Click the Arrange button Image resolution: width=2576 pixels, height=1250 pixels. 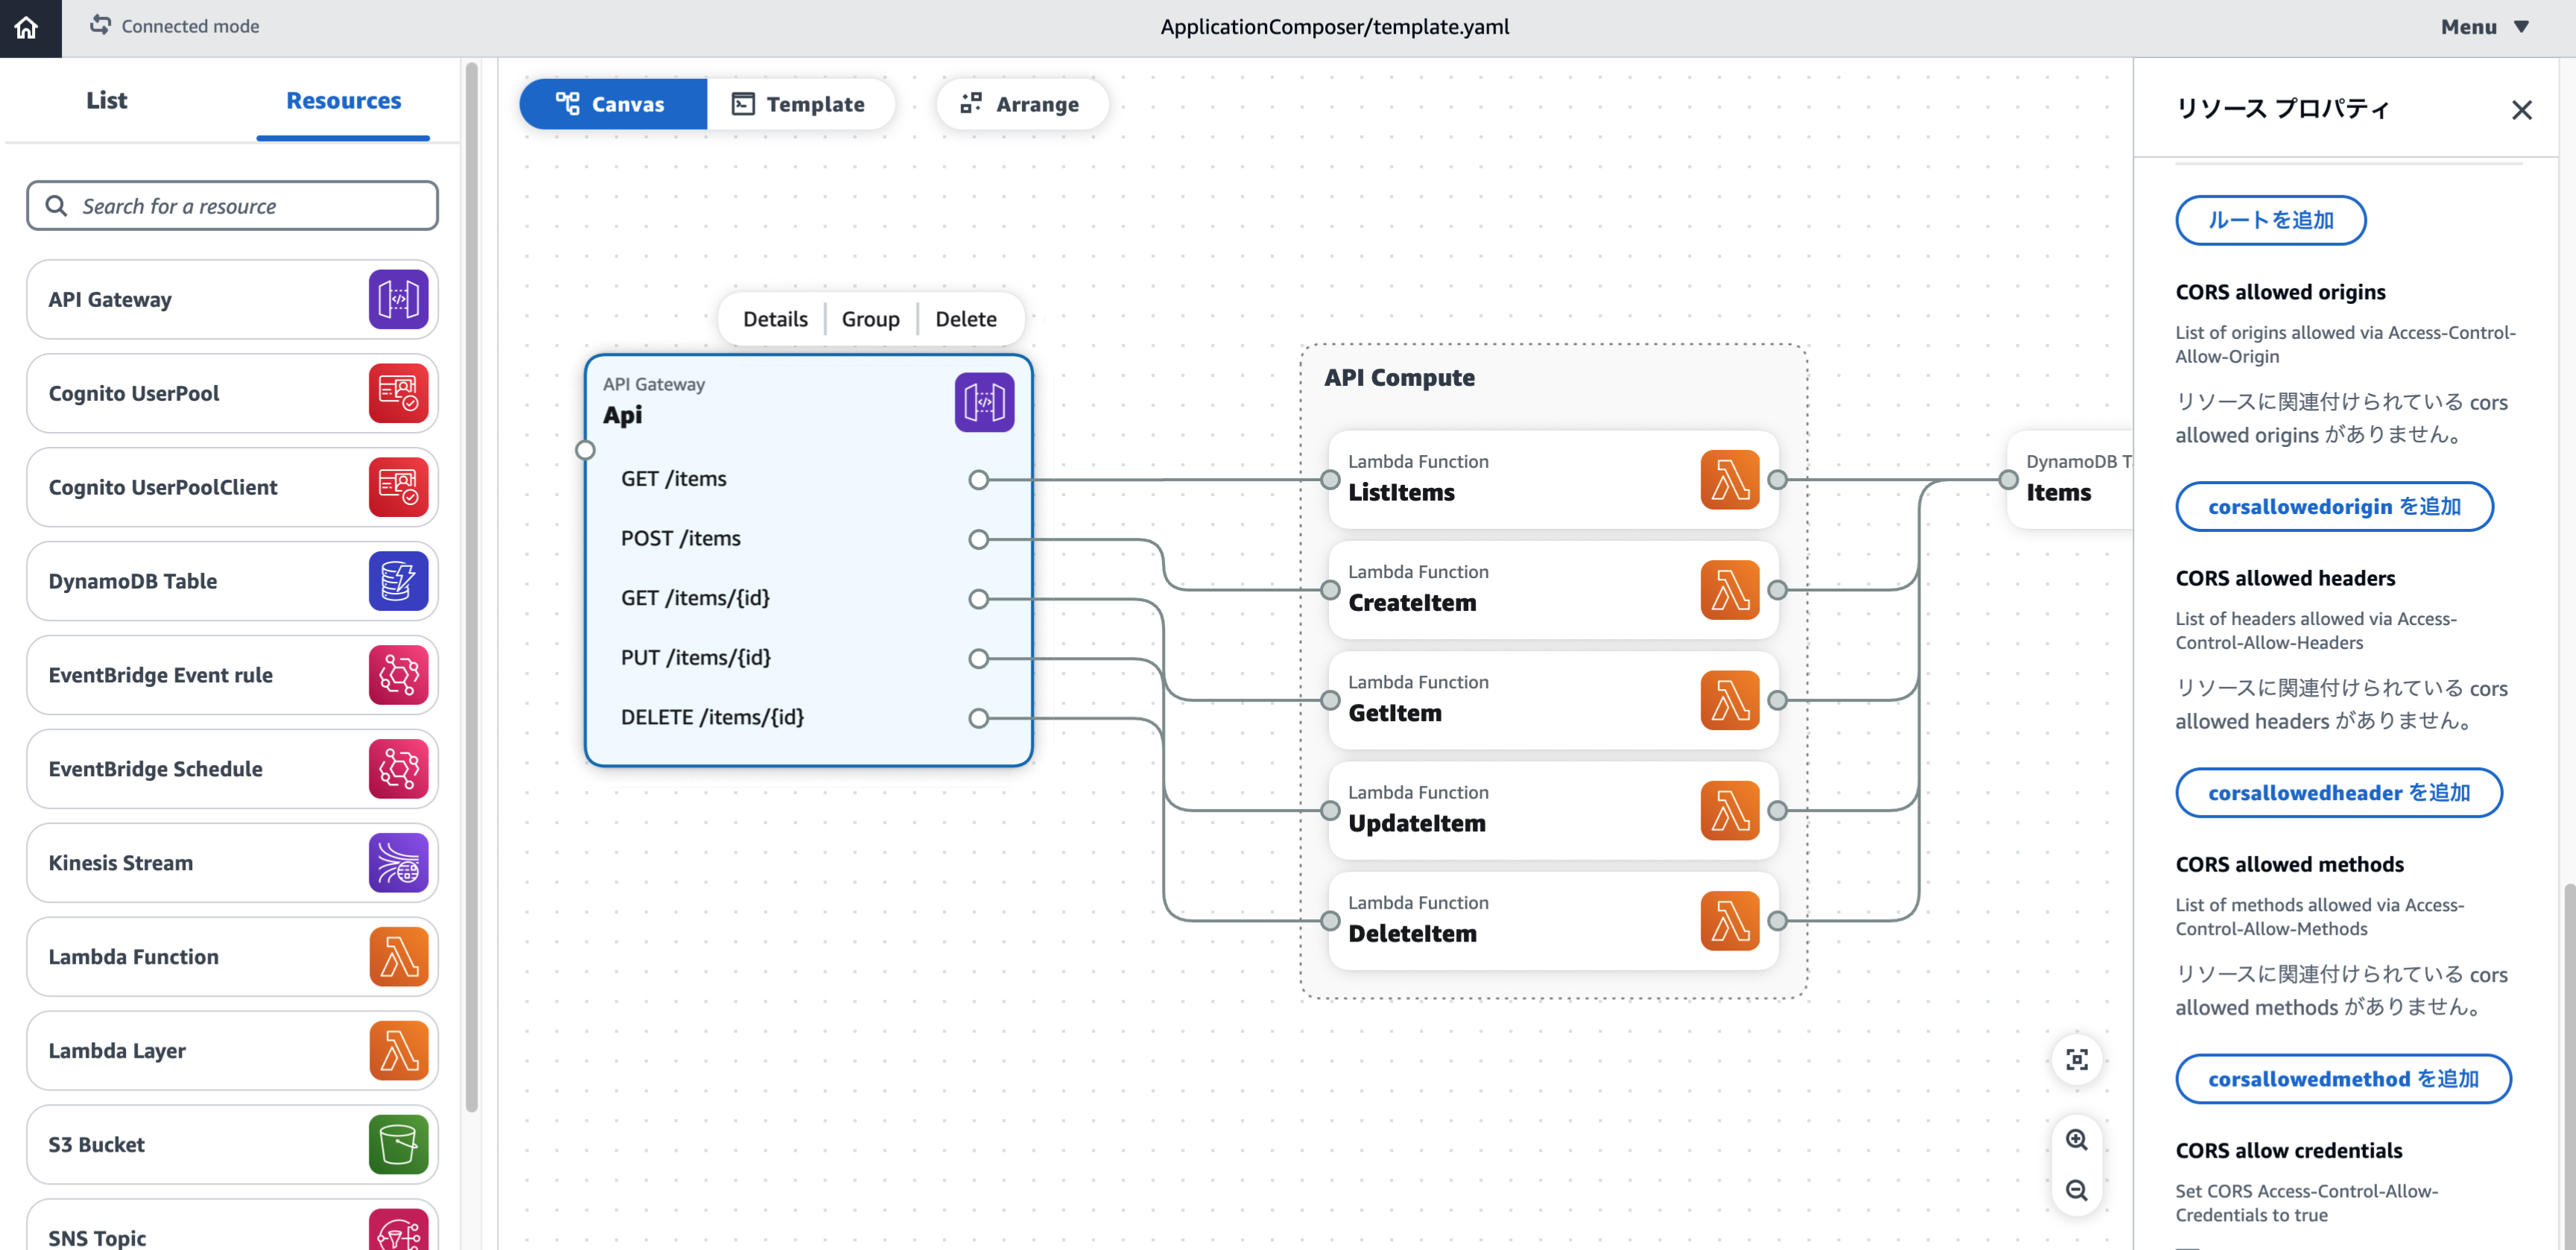click(x=1022, y=104)
